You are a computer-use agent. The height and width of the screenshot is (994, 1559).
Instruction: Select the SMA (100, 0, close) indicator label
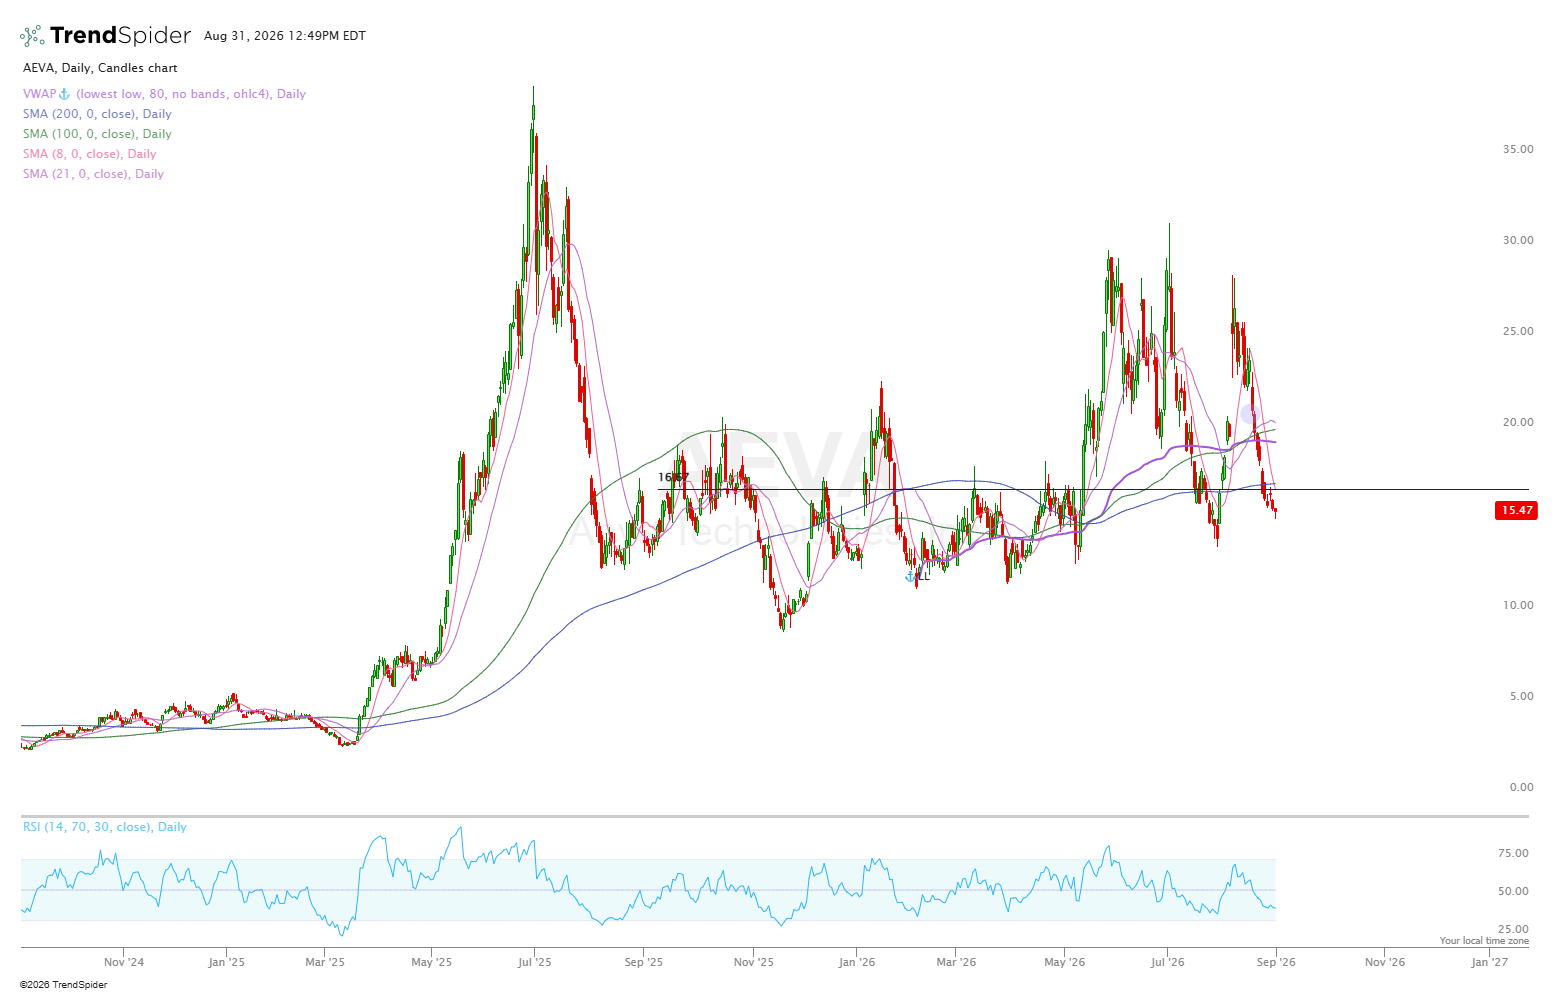coord(98,134)
